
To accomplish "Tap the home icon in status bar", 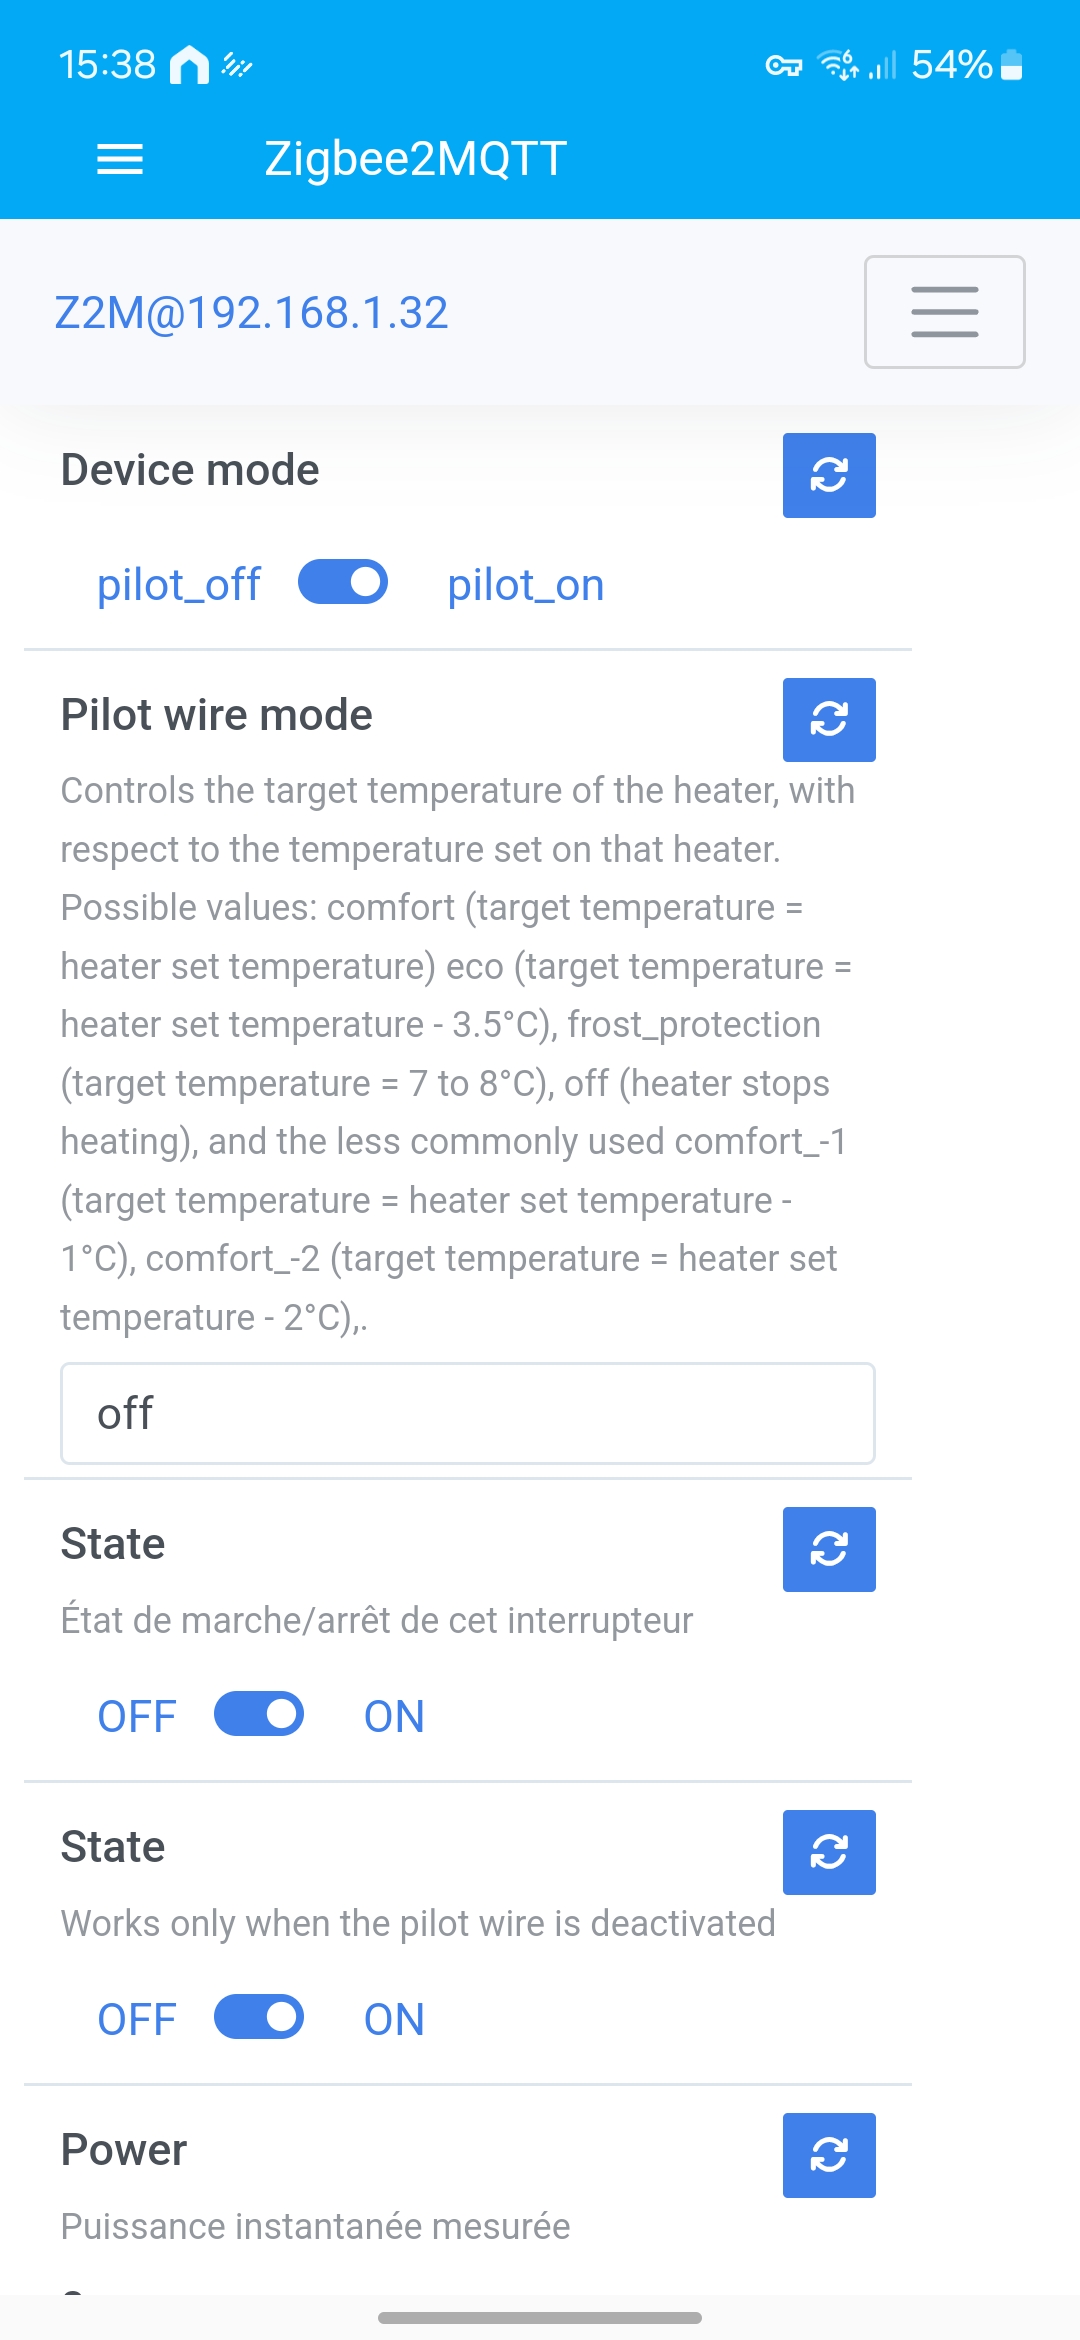I will [189, 66].
